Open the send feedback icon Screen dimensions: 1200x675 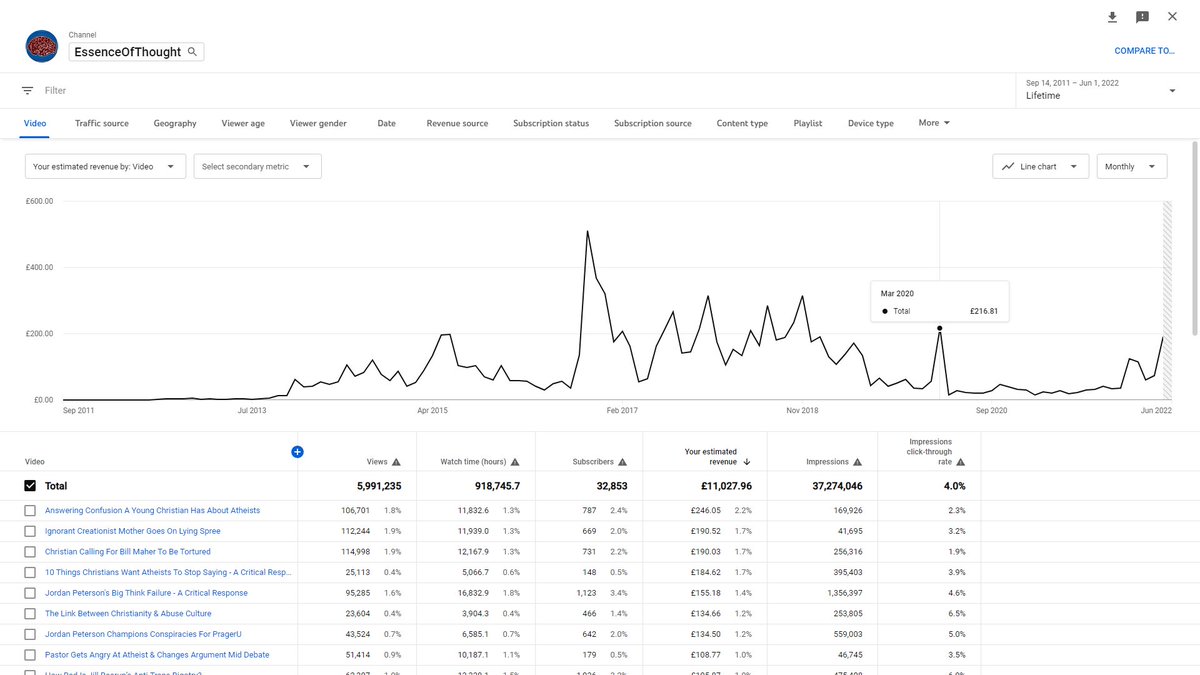point(1142,17)
